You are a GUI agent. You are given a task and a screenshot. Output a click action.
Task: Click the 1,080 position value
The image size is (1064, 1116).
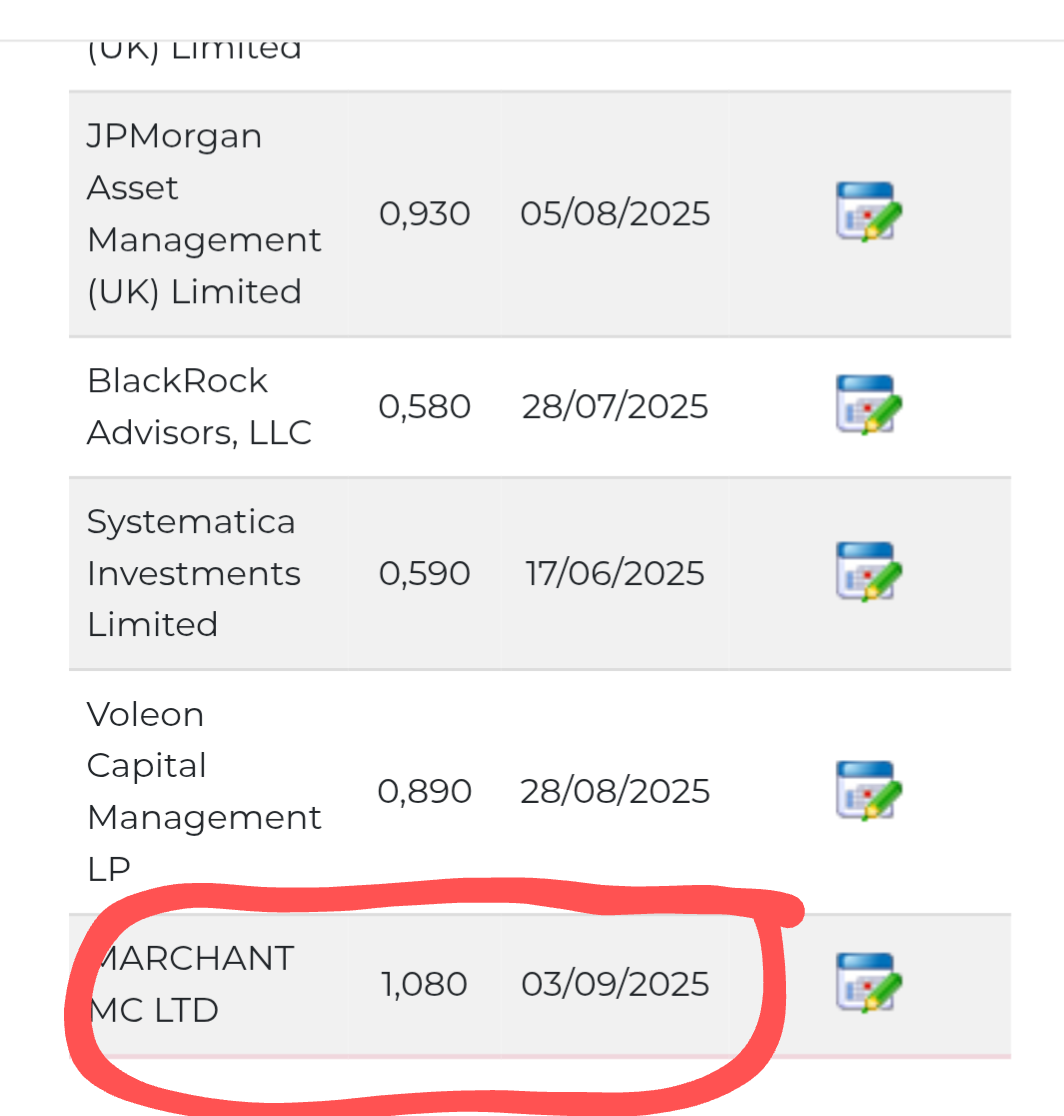pos(424,984)
